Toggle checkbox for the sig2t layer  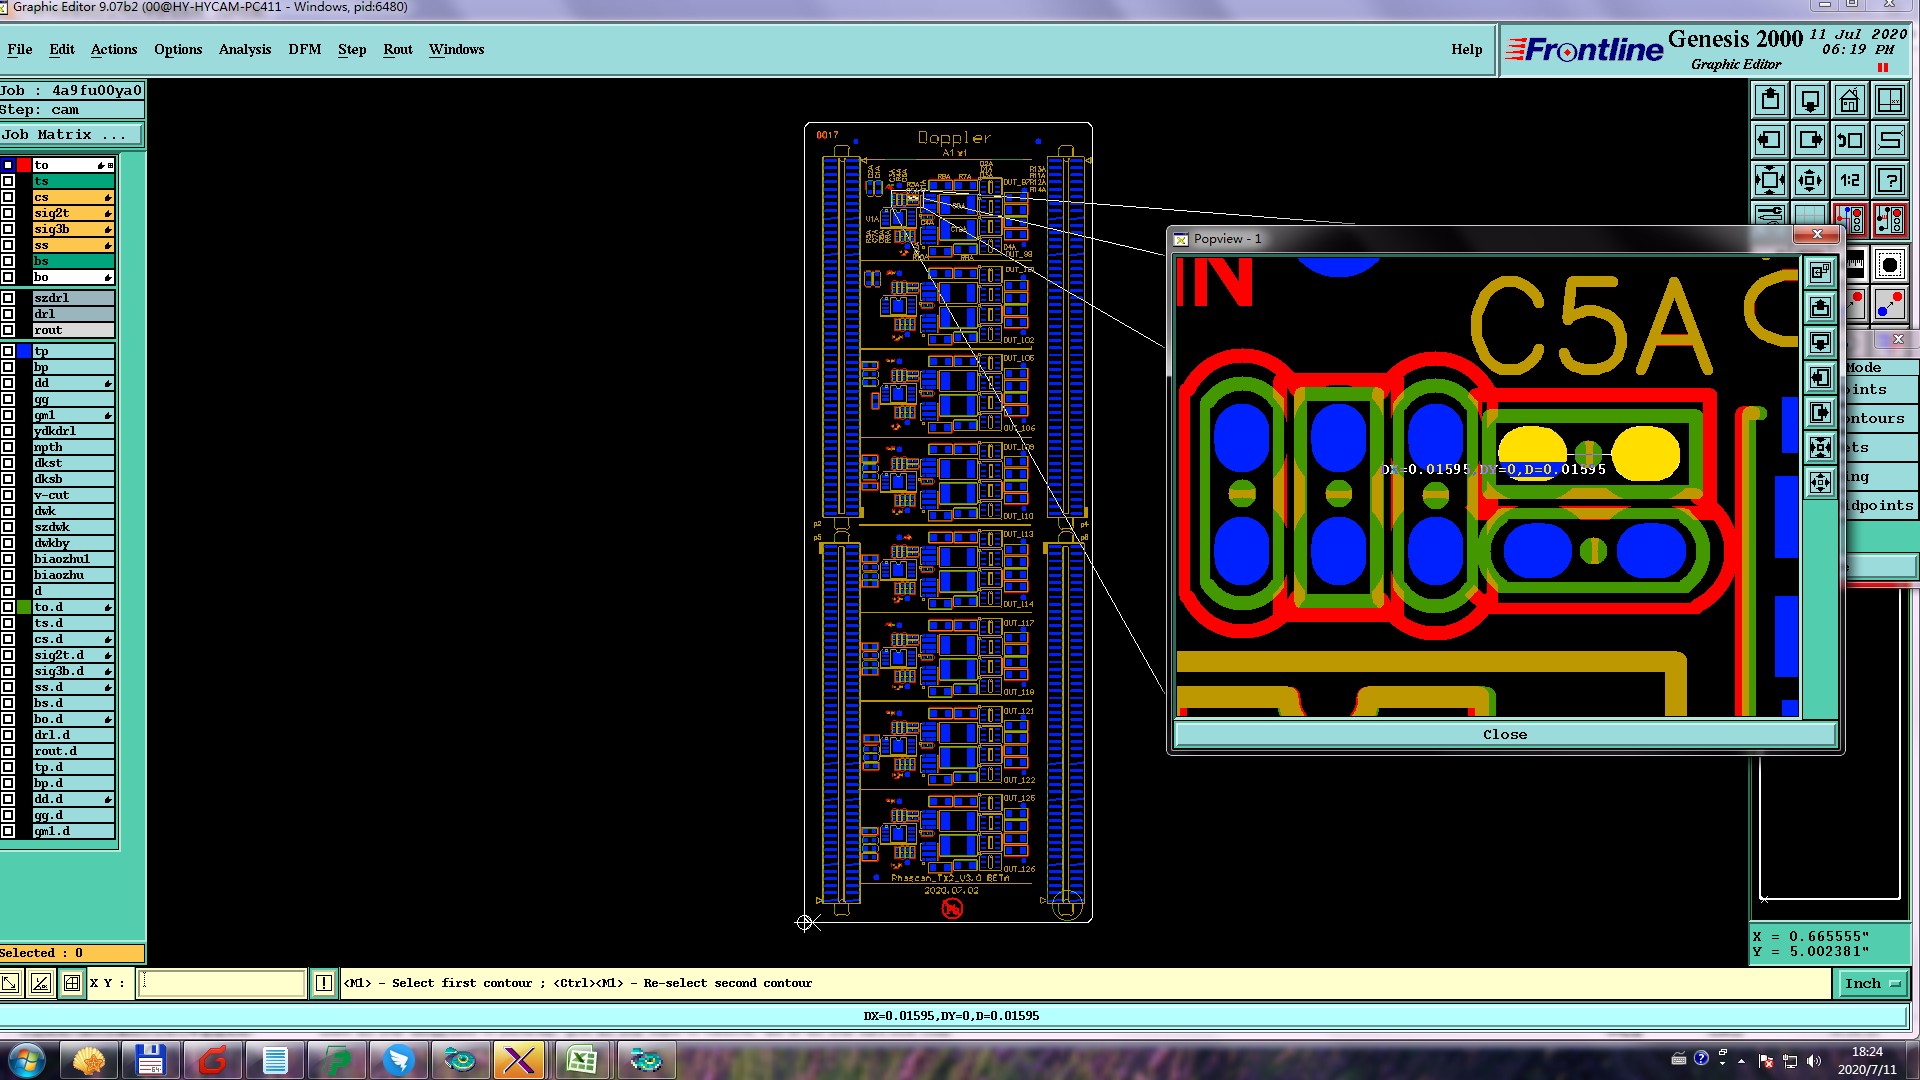(8, 213)
